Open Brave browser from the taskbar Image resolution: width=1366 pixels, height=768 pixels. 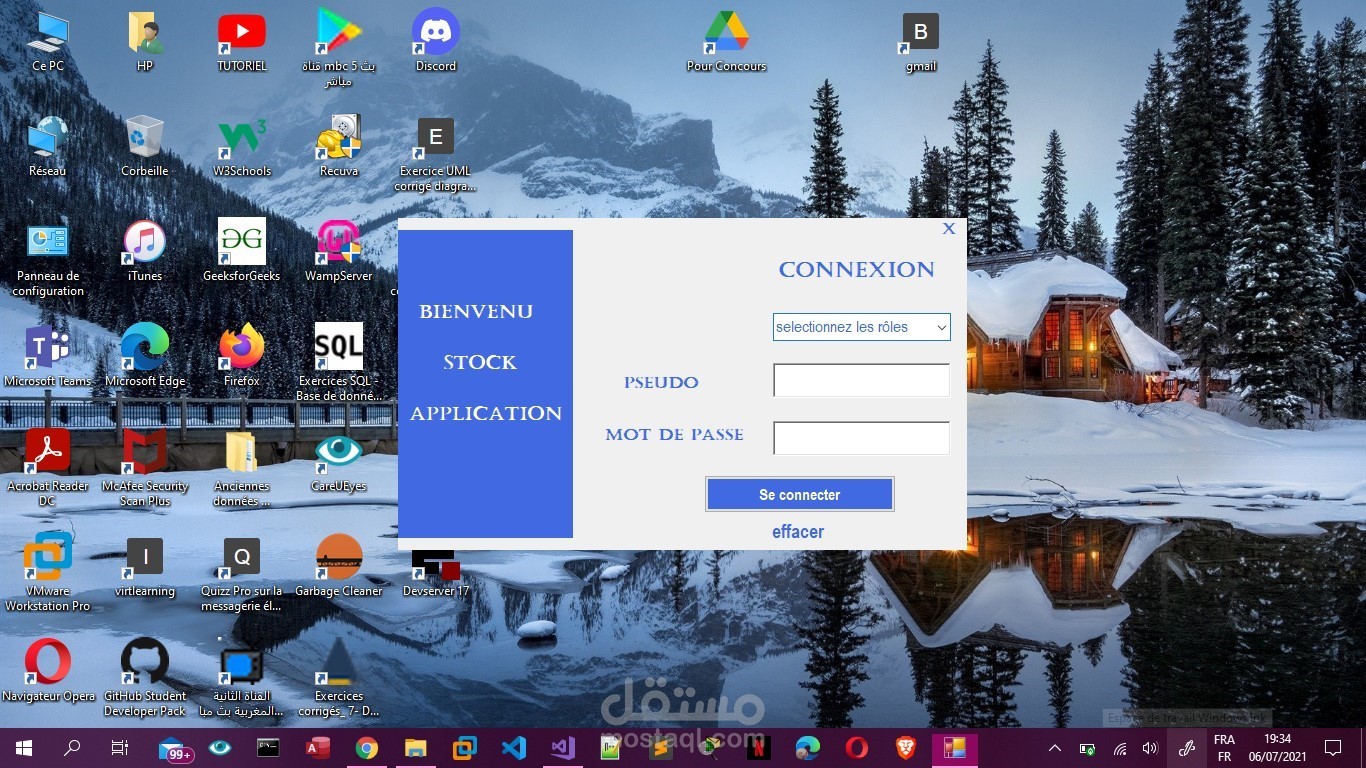pos(906,747)
